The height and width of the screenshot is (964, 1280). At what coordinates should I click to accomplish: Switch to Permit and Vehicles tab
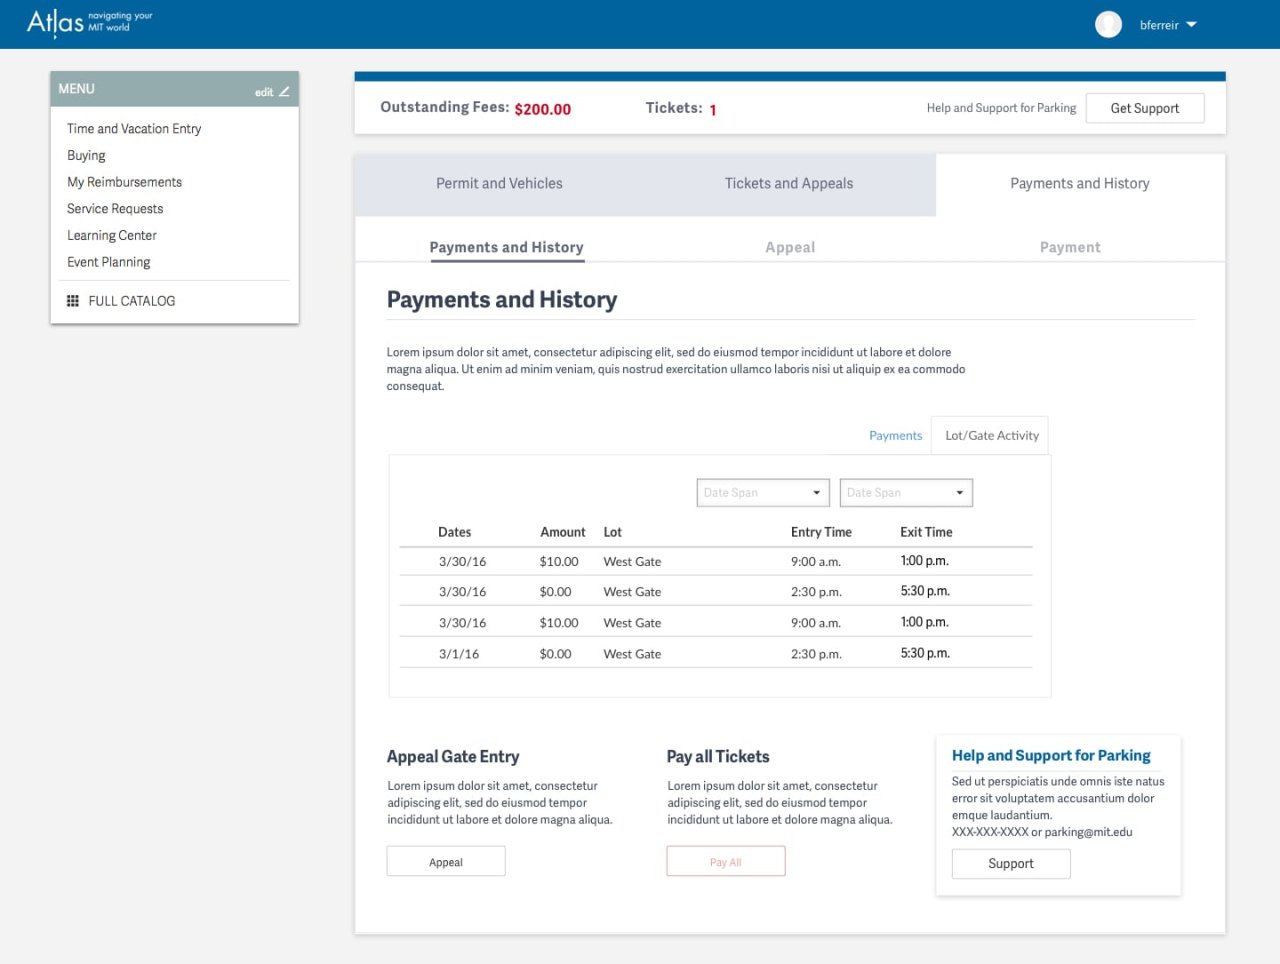coord(499,184)
